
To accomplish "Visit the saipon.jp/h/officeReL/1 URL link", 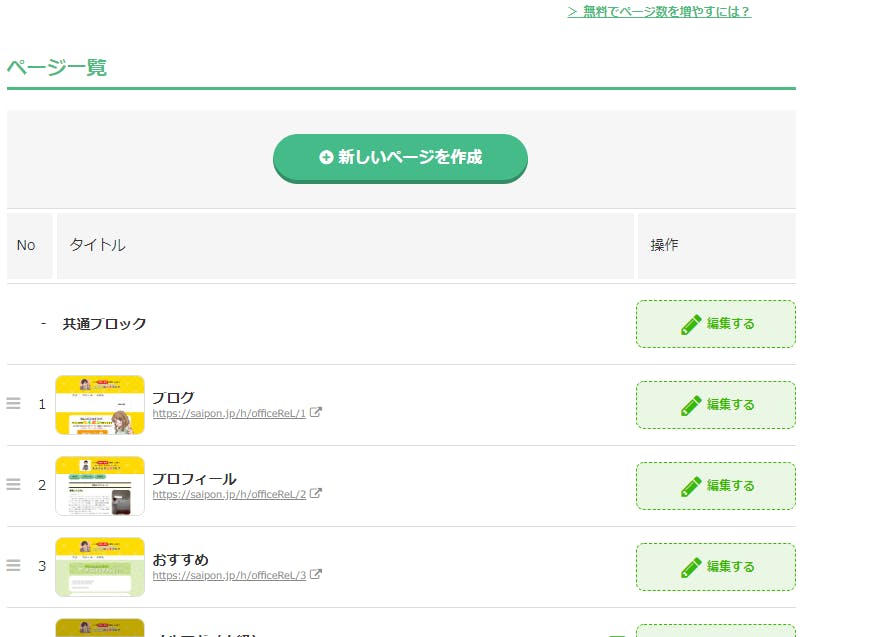I will (229, 413).
